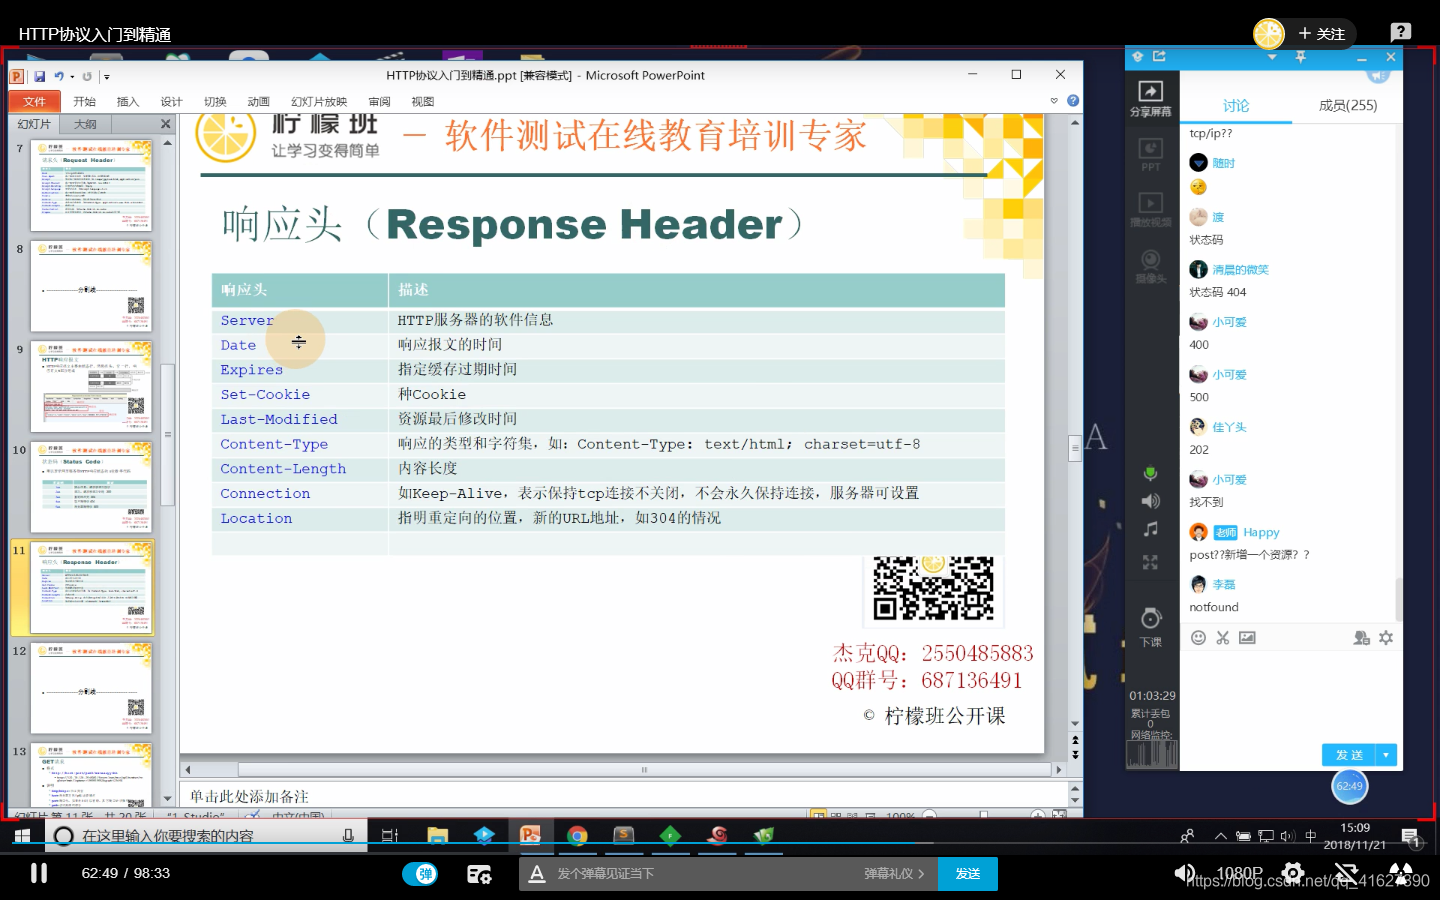The height and width of the screenshot is (900, 1440).
Task: Open the scissors screenshot tool in chat
Action: pos(1223,638)
